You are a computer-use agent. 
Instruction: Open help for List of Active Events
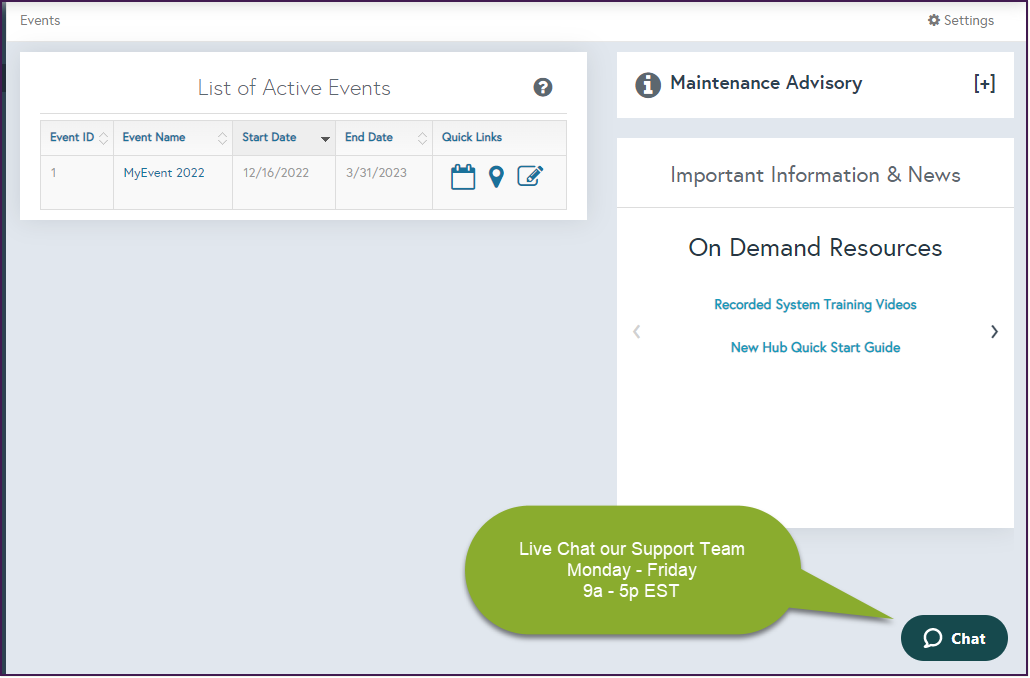tap(543, 87)
